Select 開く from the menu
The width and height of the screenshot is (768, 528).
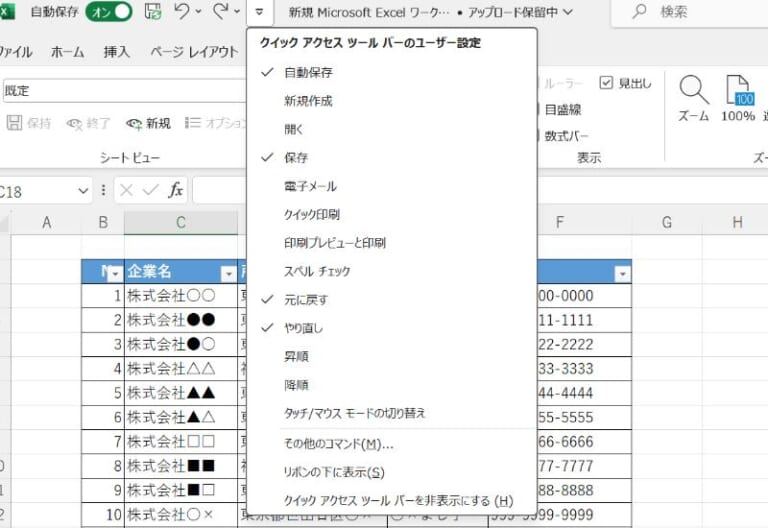392,129
